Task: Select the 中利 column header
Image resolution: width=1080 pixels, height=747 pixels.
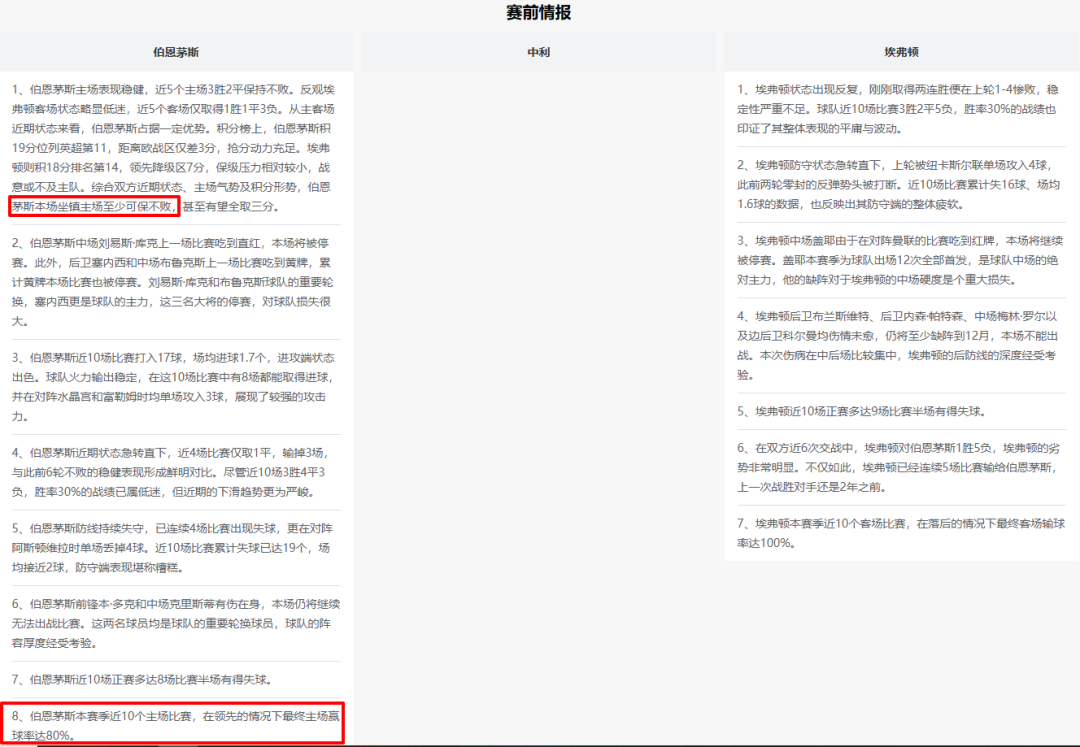Action: pyautogui.click(x=539, y=52)
